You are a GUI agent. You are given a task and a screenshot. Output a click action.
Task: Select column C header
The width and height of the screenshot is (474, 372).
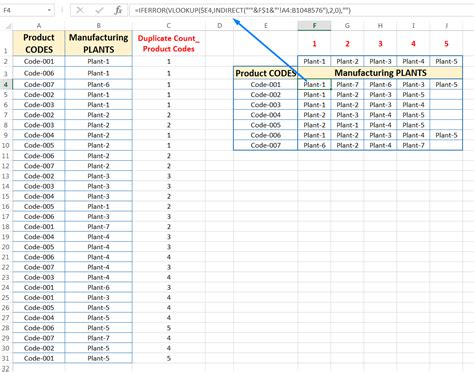click(x=169, y=26)
